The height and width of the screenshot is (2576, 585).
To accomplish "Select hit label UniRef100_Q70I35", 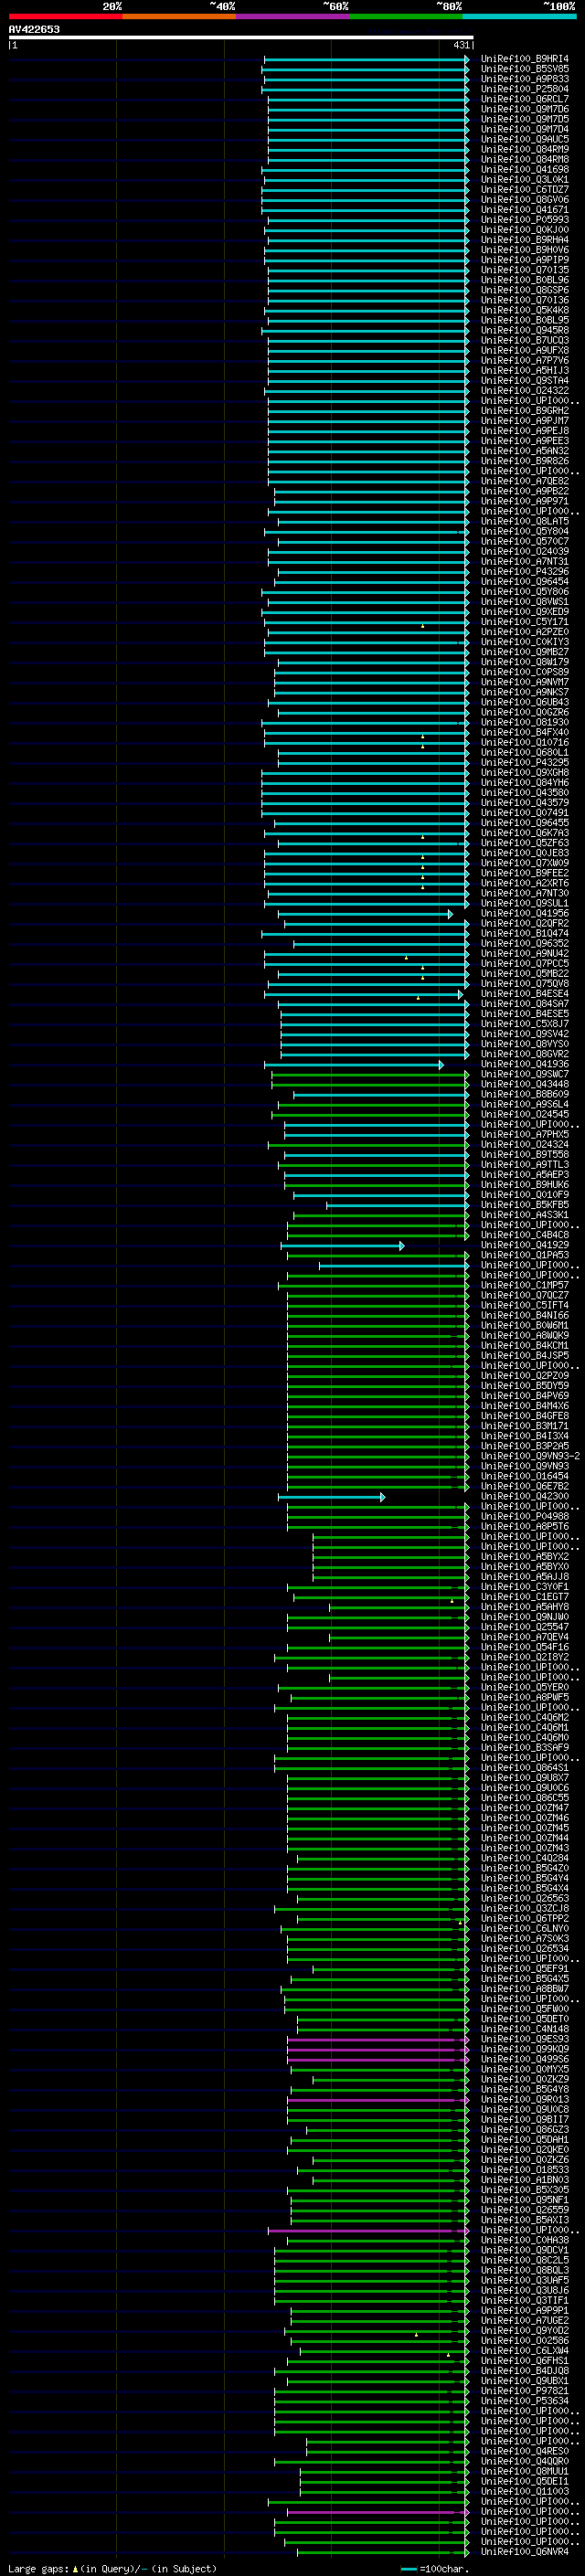I will [x=524, y=270].
